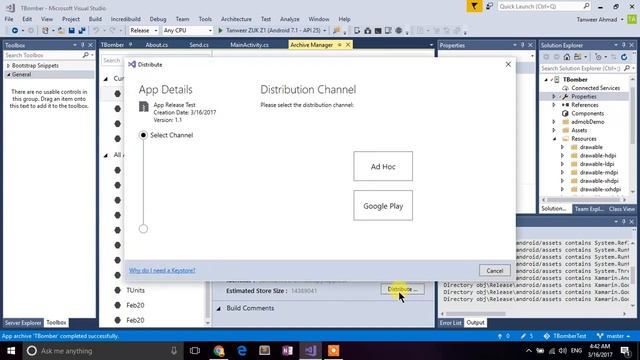Screen dimensions: 640x360
Task: Expand the References node in Solution Explorer
Action: (x=554, y=105)
